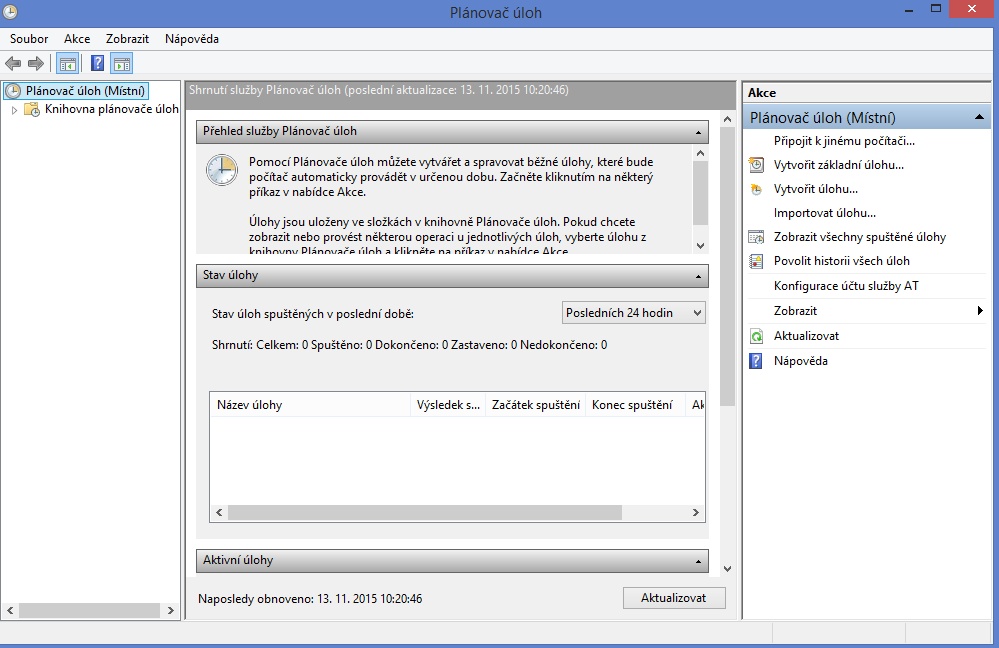The height and width of the screenshot is (648, 999).
Task: Collapse the Stav úlohy section
Action: 698,276
